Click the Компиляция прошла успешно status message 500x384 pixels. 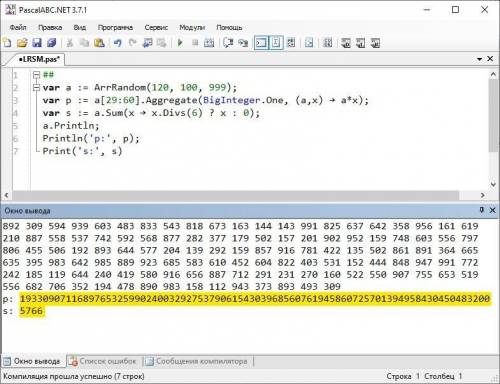74,376
